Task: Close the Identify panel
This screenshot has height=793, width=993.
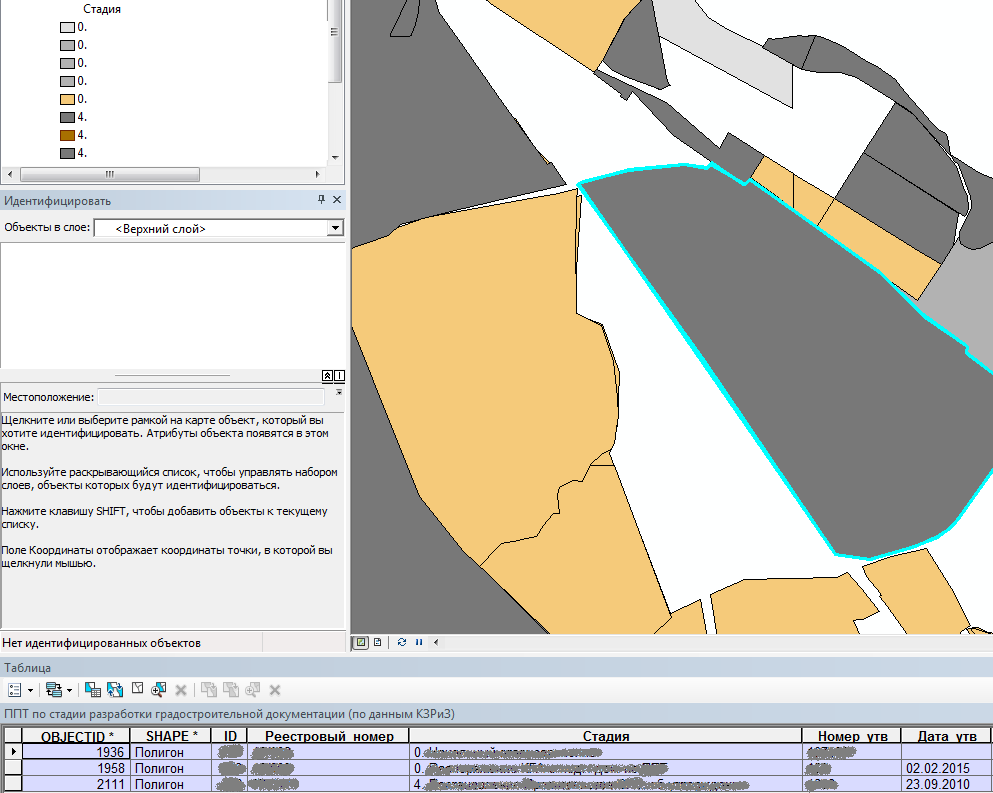Action: pyautogui.click(x=337, y=201)
